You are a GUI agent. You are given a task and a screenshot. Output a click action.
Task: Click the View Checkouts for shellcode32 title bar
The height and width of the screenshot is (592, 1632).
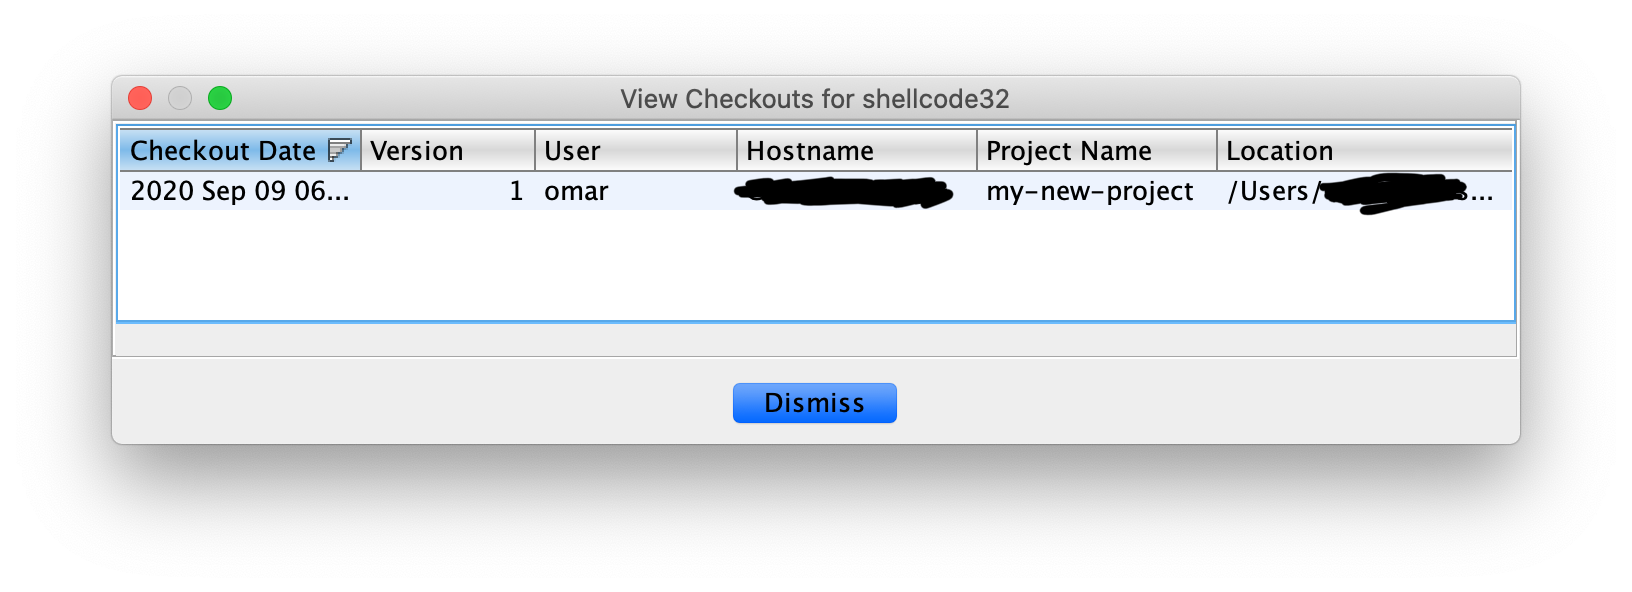pos(815,99)
